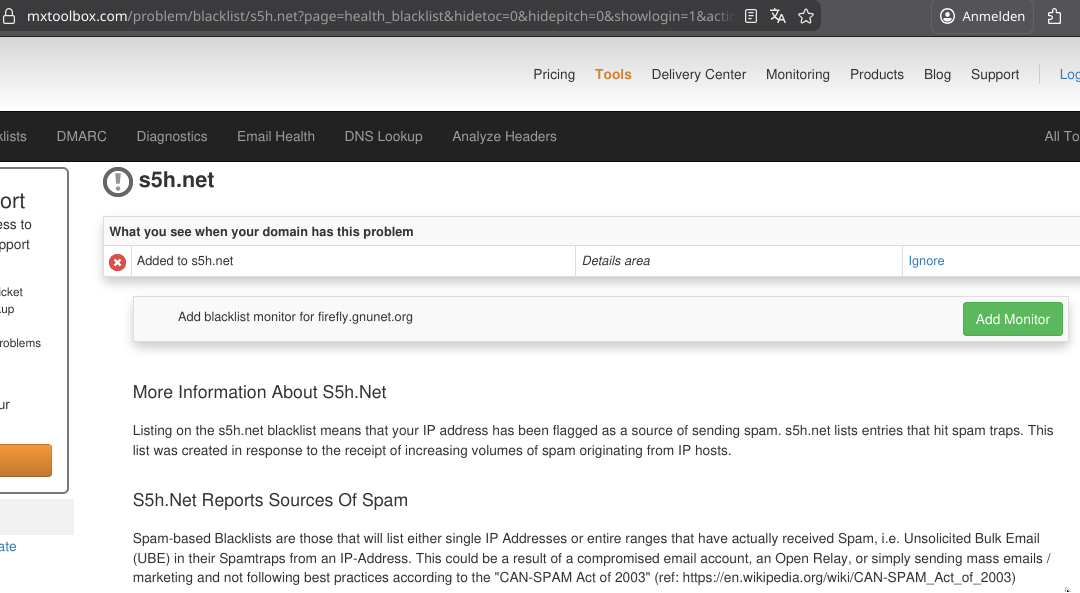Bookmark this page with the star icon
The image size is (1080, 593).
point(805,16)
